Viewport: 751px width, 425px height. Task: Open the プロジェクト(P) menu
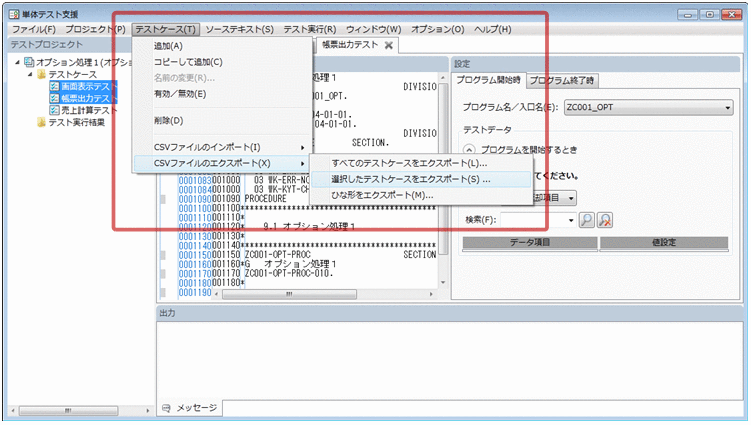(x=95, y=29)
